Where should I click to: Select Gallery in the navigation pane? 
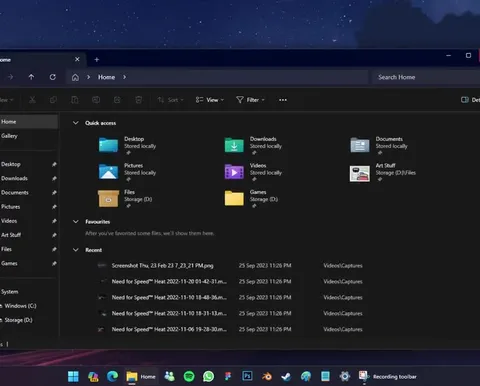click(x=29, y=136)
